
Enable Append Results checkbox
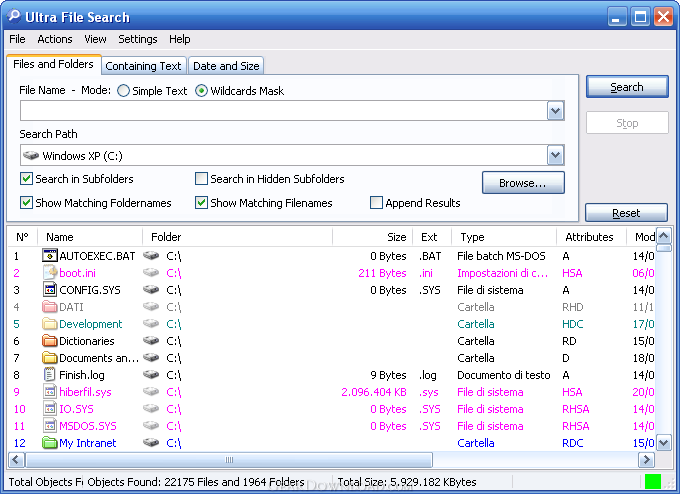(x=376, y=203)
